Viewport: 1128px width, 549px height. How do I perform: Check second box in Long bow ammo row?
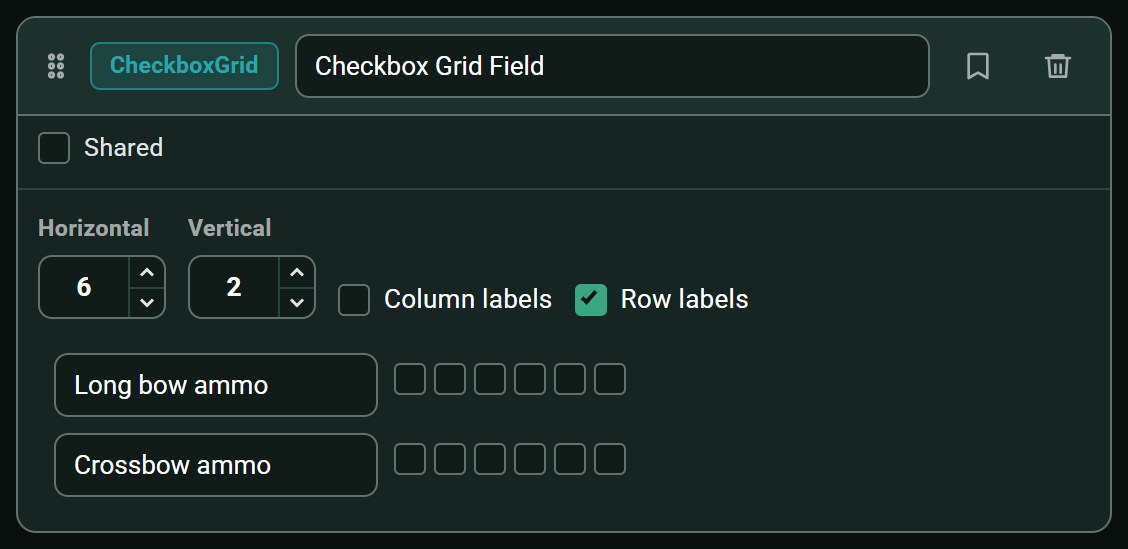click(x=450, y=379)
